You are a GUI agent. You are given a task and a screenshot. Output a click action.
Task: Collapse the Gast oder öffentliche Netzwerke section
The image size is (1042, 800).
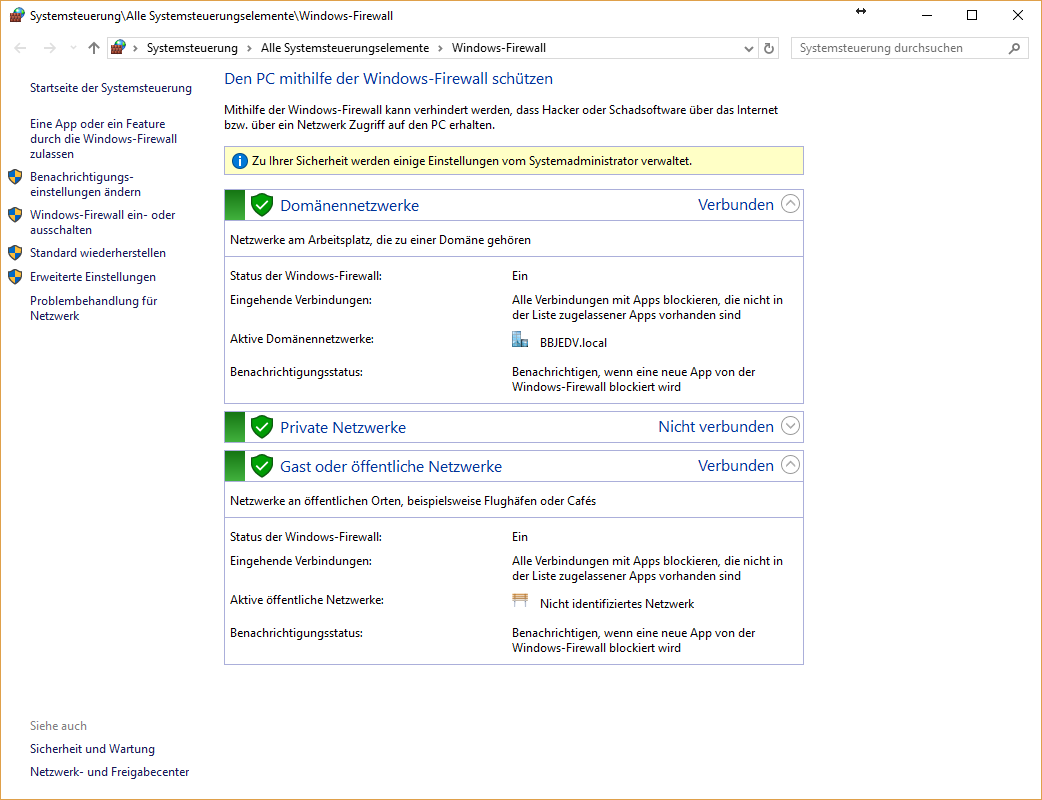pos(790,465)
